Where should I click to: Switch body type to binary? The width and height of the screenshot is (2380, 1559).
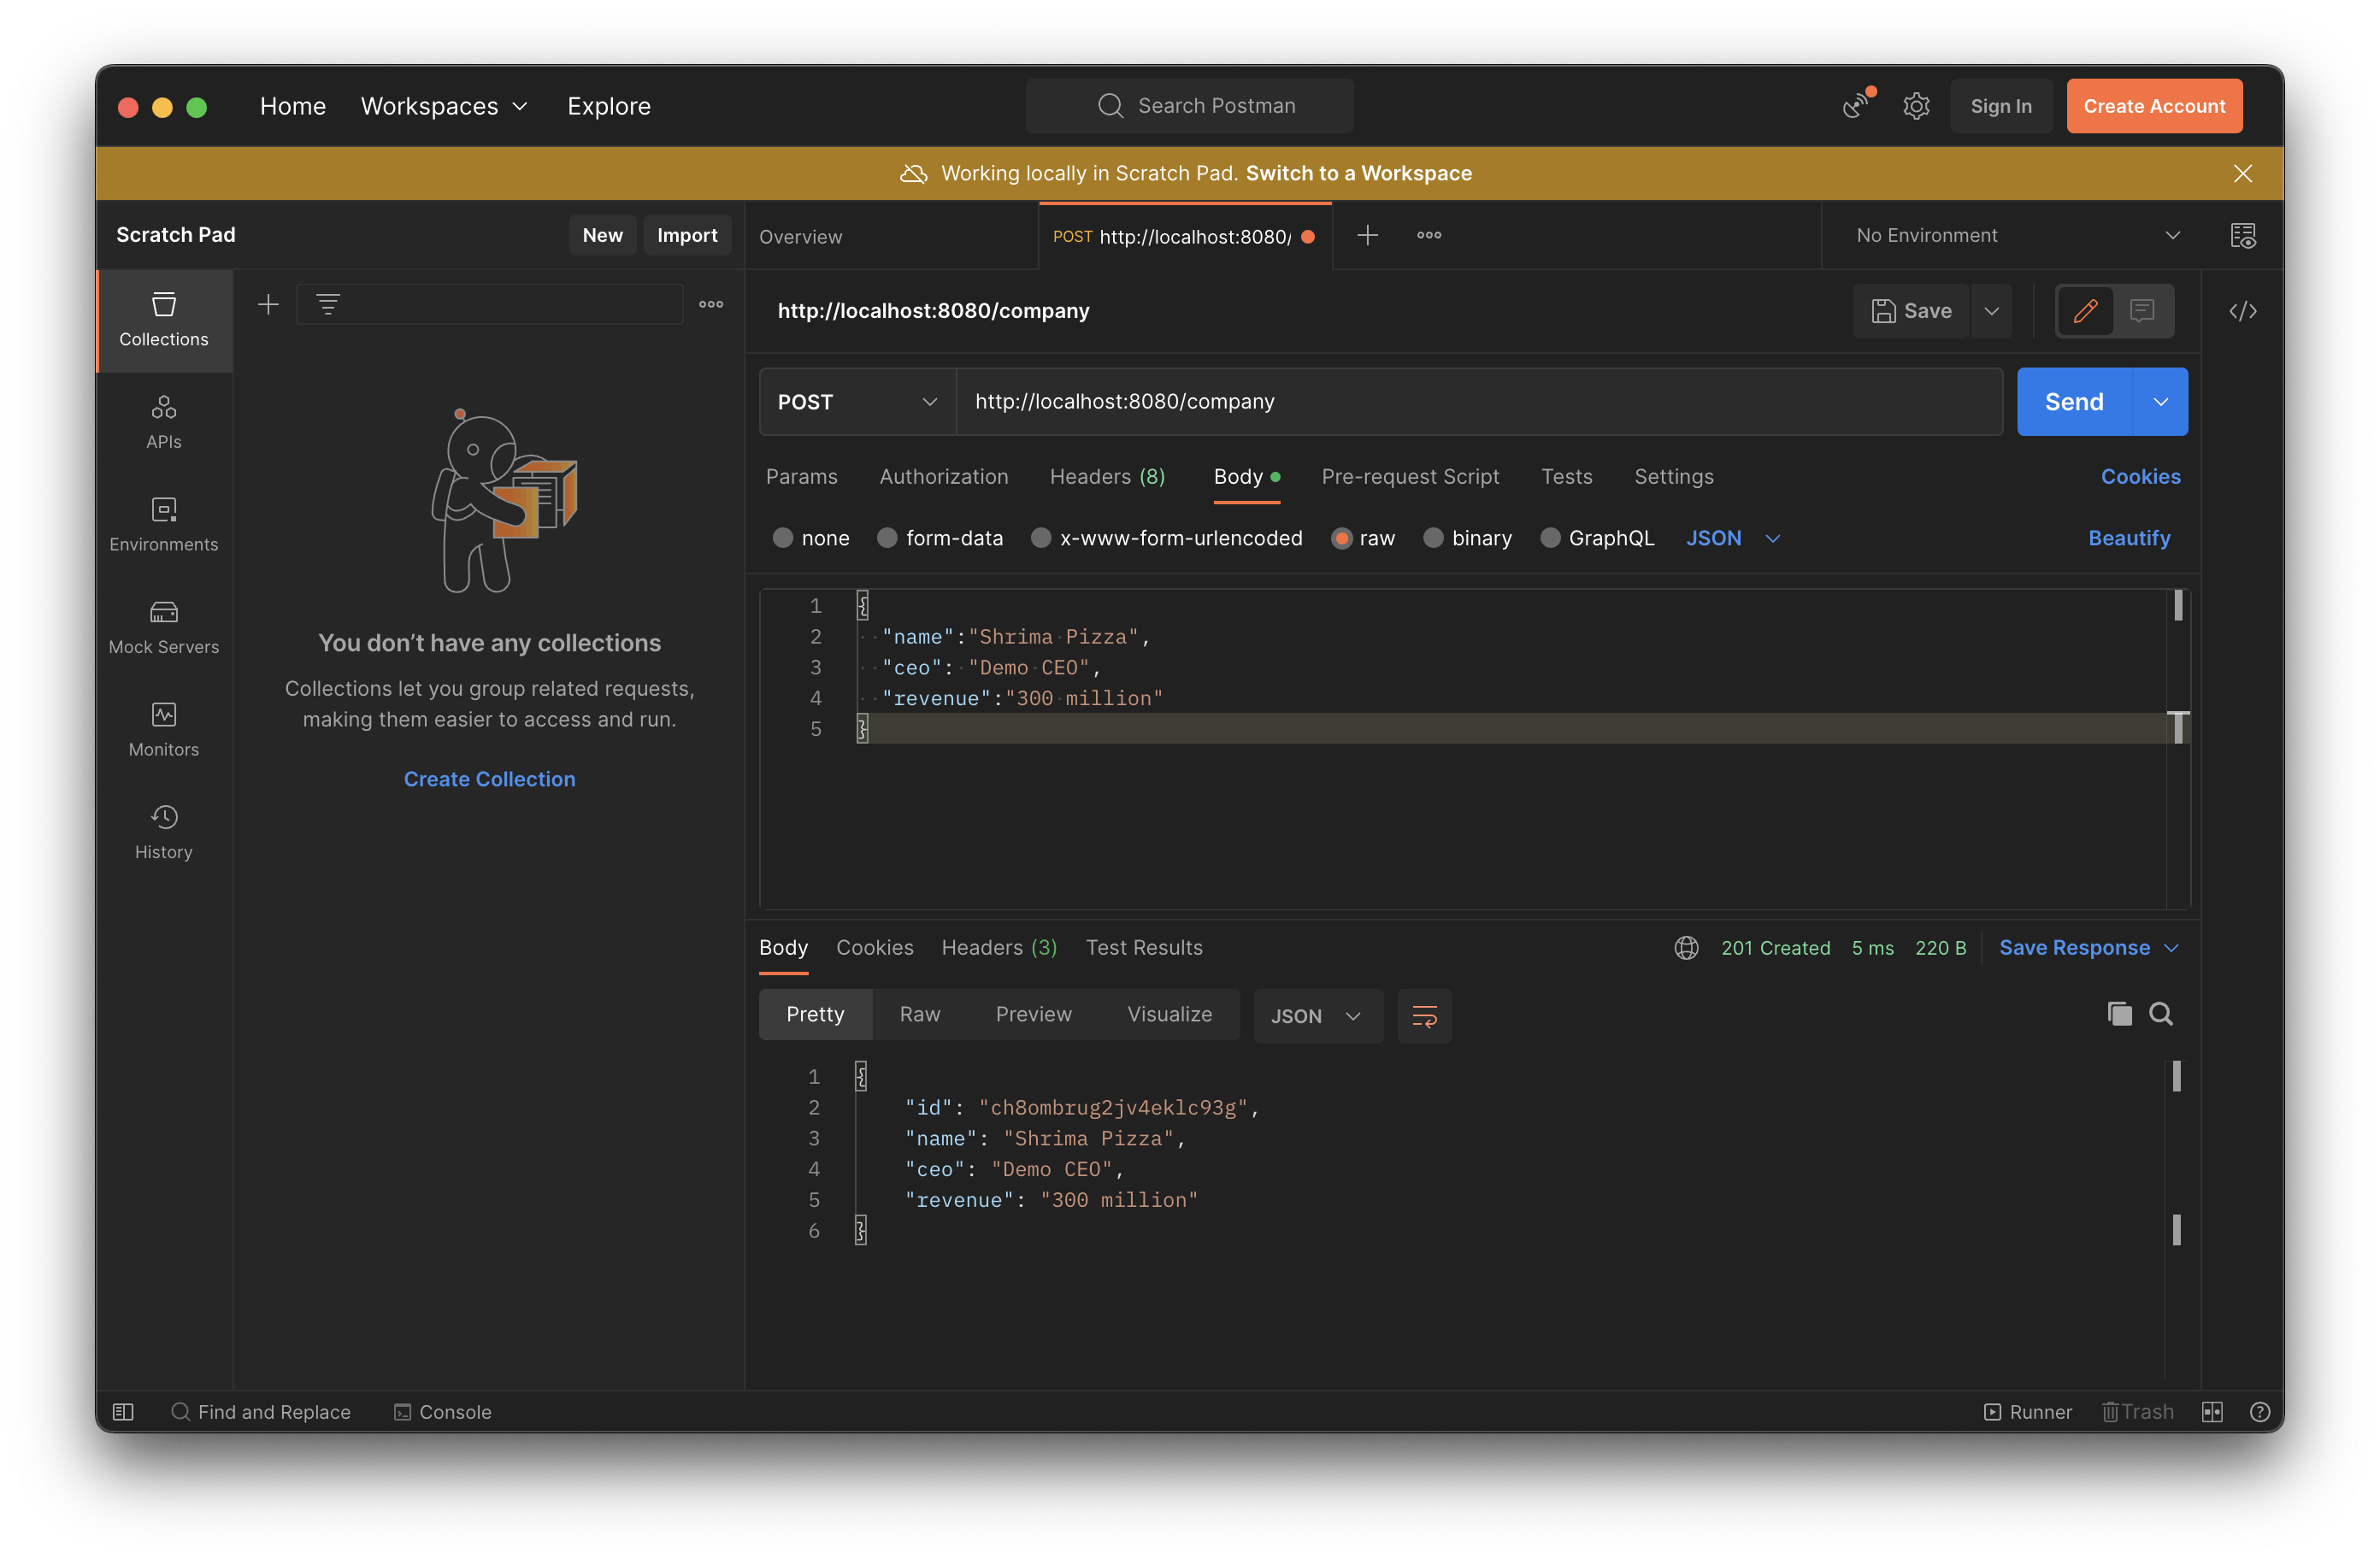pyautogui.click(x=1467, y=538)
